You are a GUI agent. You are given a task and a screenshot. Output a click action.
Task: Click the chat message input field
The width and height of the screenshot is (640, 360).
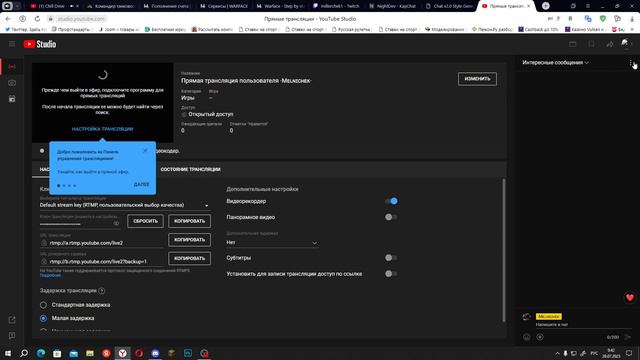(x=584, y=325)
